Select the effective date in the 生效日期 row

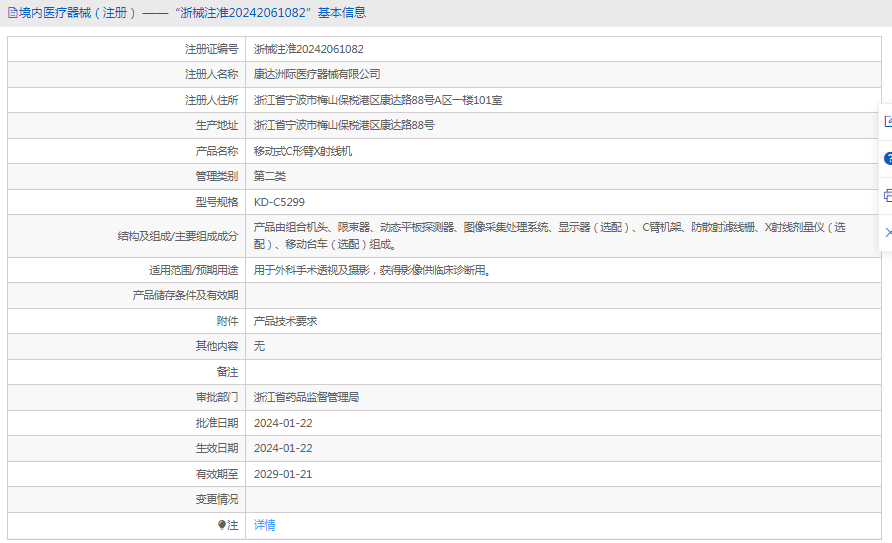pyautogui.click(x=283, y=448)
